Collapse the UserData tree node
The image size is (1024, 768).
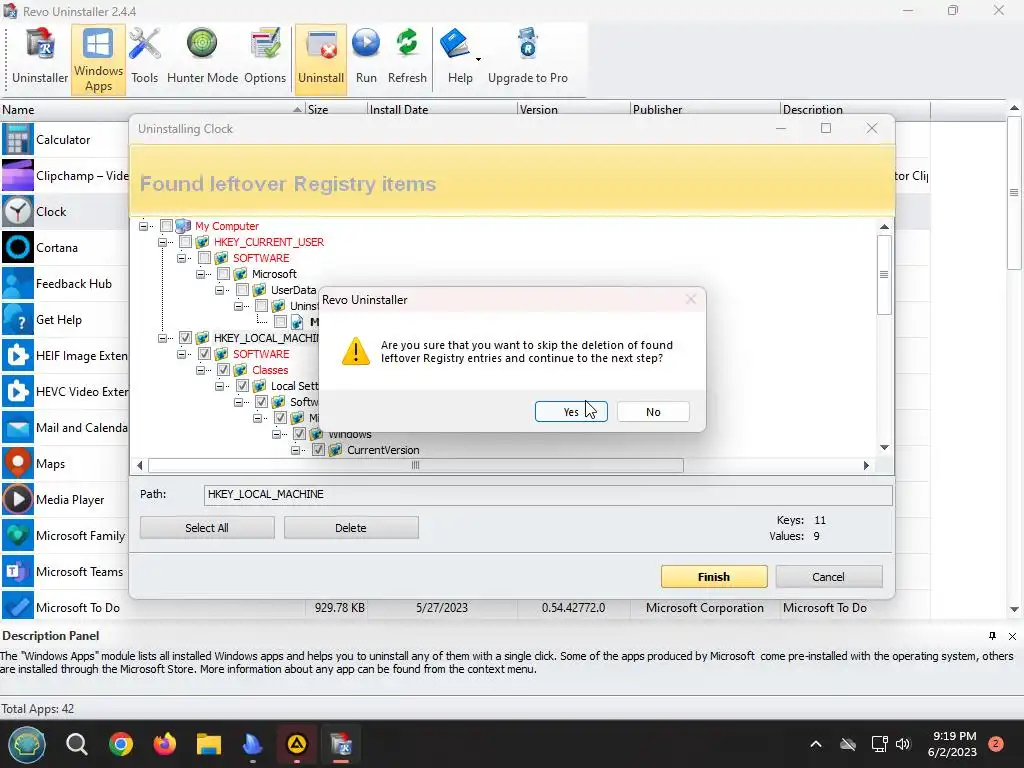[x=219, y=290]
